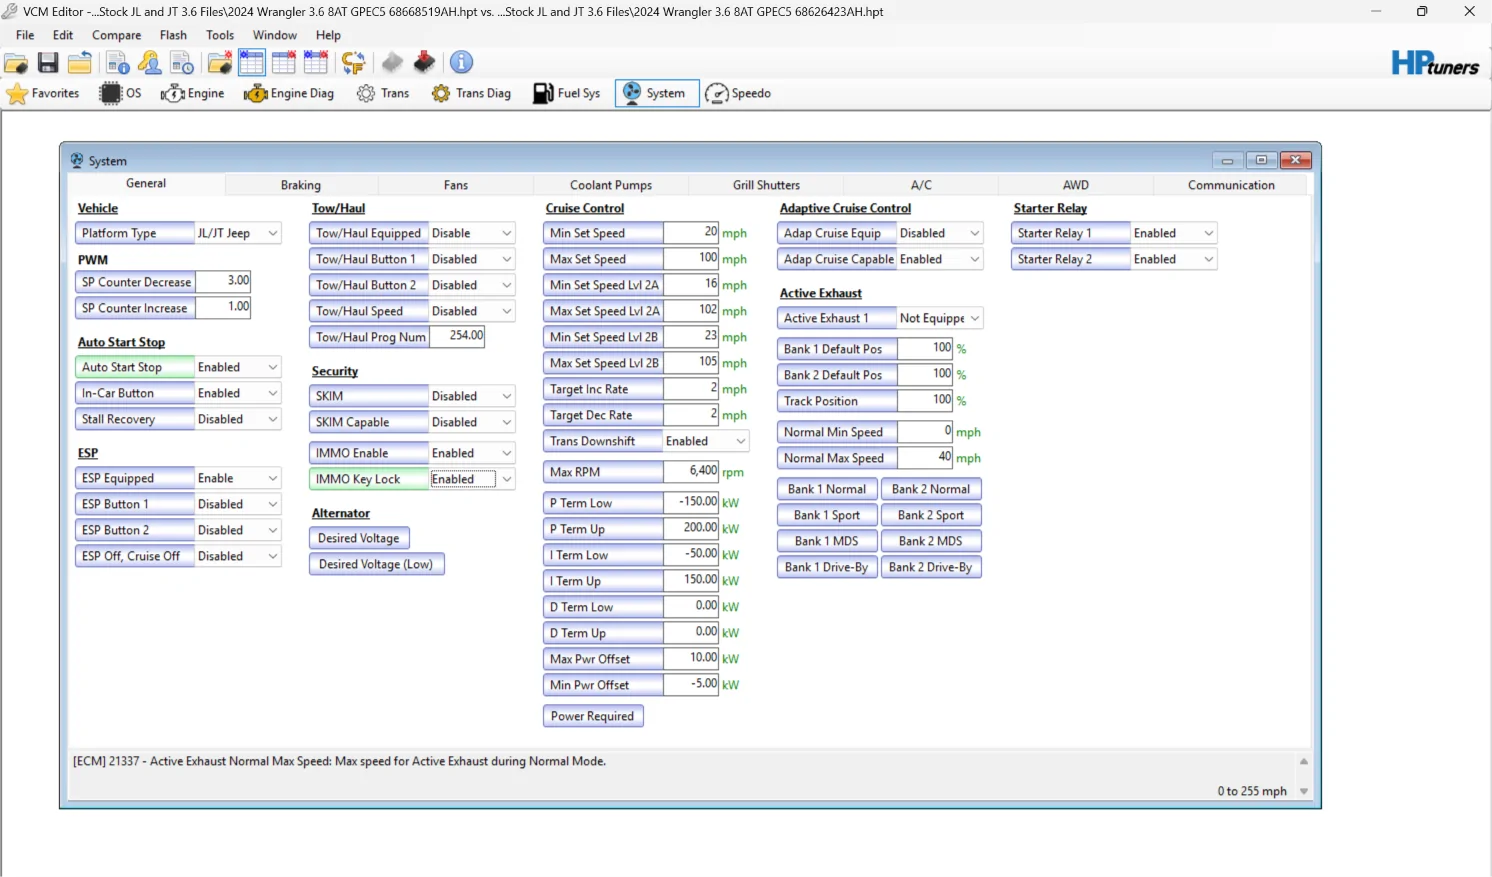
Task: Switch to the Coolant Pumps tab
Action: click(x=611, y=185)
